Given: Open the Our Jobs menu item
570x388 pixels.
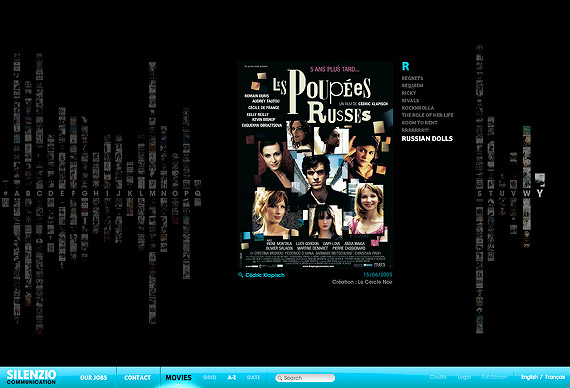Looking at the screenshot, I should [x=93, y=378].
